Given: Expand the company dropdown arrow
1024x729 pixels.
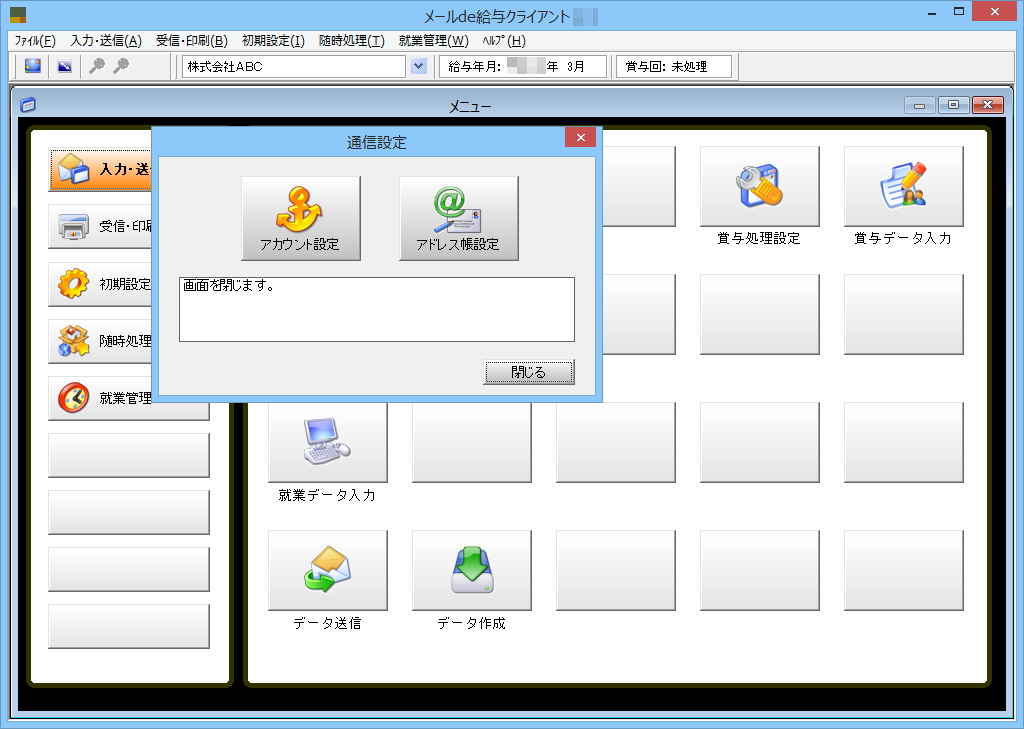Looking at the screenshot, I should [x=419, y=66].
